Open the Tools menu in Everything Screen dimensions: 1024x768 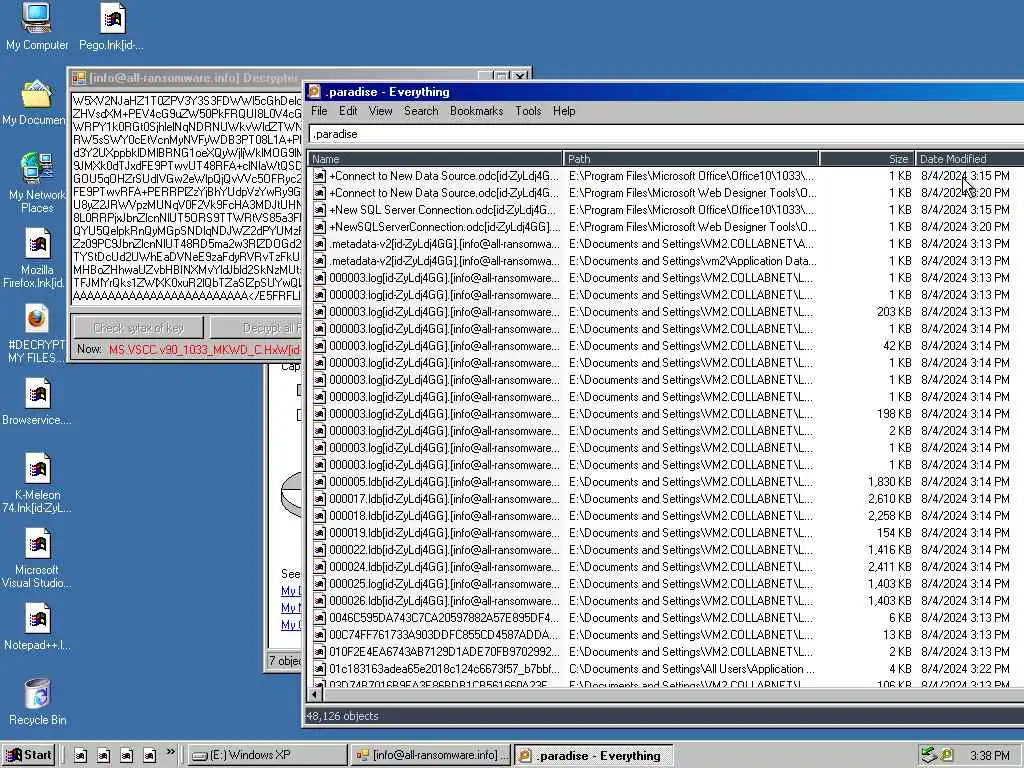tap(528, 111)
